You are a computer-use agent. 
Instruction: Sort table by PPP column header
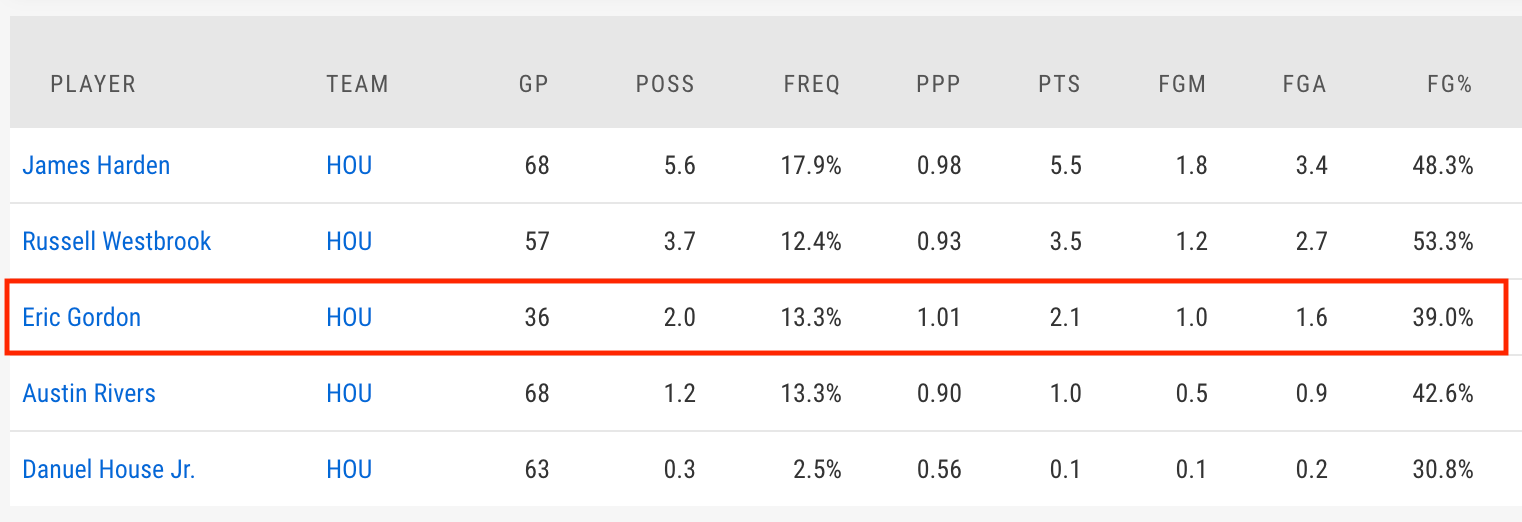[x=938, y=84]
